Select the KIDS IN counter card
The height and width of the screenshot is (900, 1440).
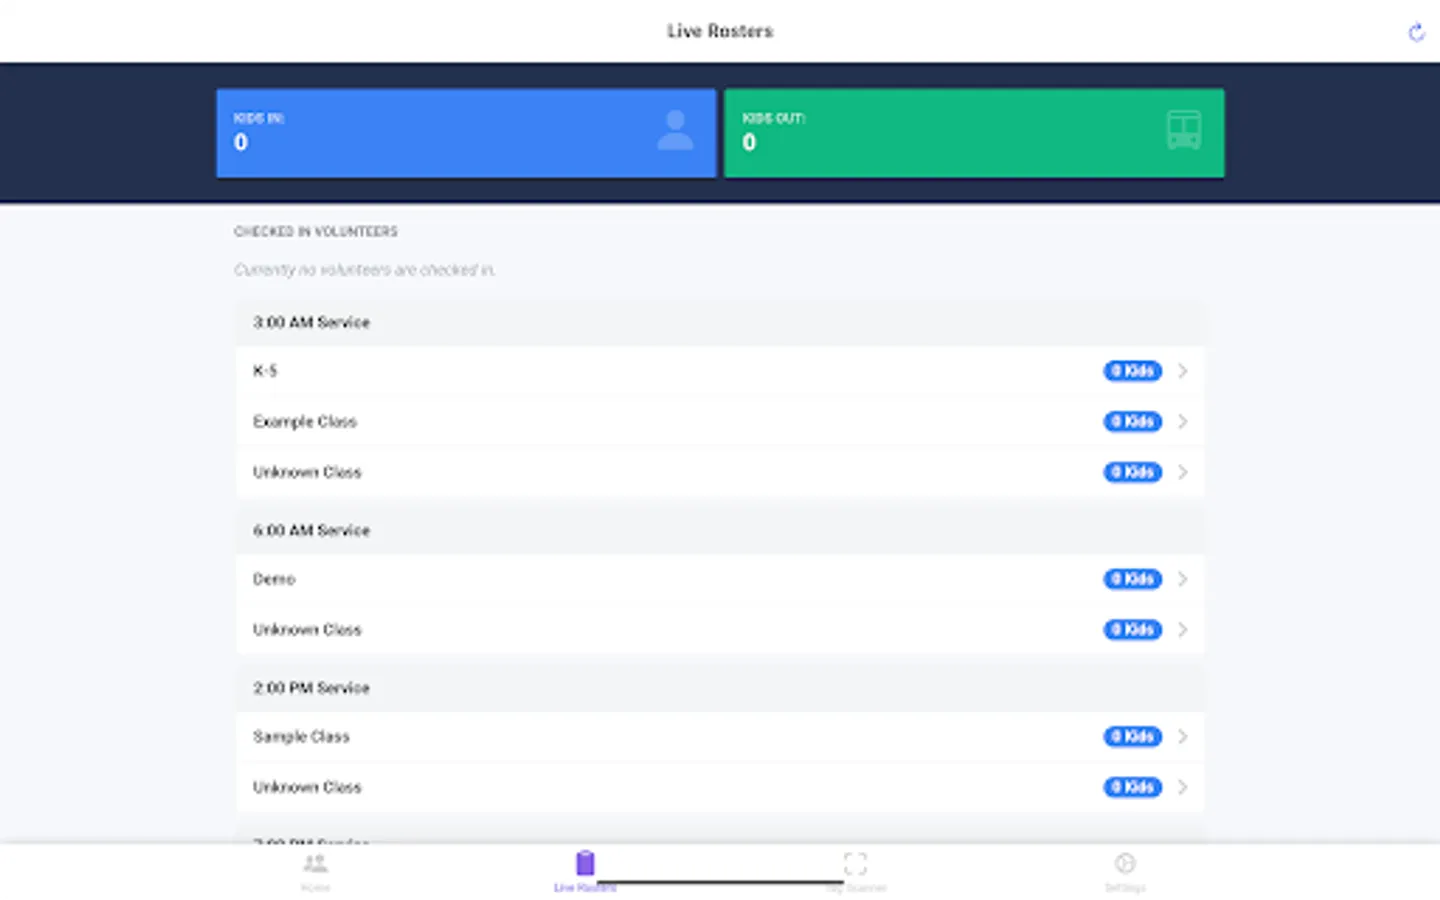pos(465,133)
